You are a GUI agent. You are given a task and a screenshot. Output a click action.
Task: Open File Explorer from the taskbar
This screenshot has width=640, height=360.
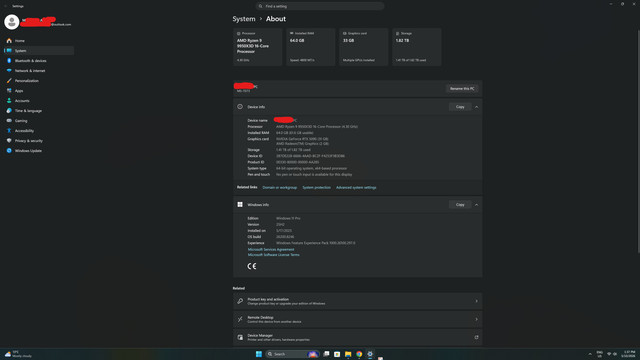(348, 354)
